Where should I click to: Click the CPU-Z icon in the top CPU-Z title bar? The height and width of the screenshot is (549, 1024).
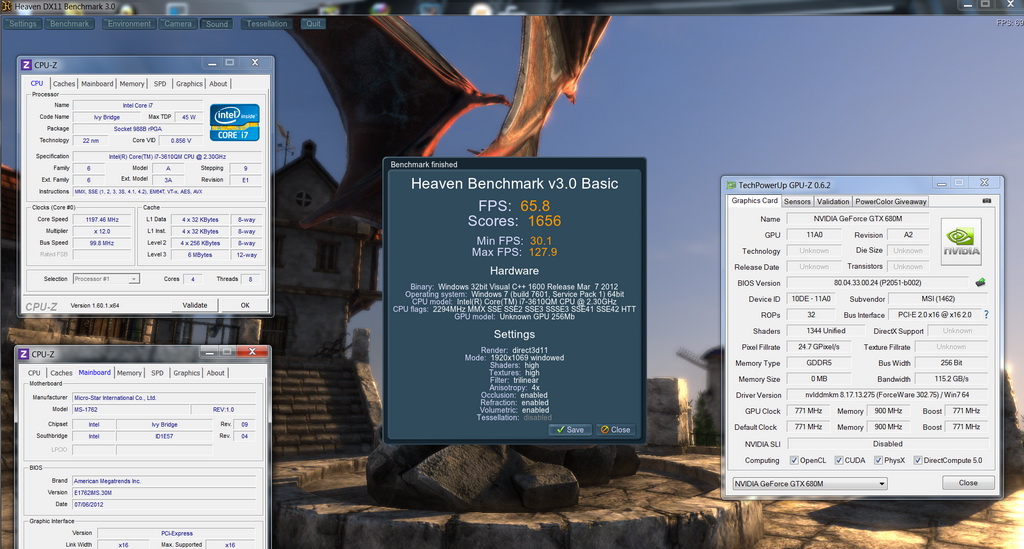coord(26,65)
